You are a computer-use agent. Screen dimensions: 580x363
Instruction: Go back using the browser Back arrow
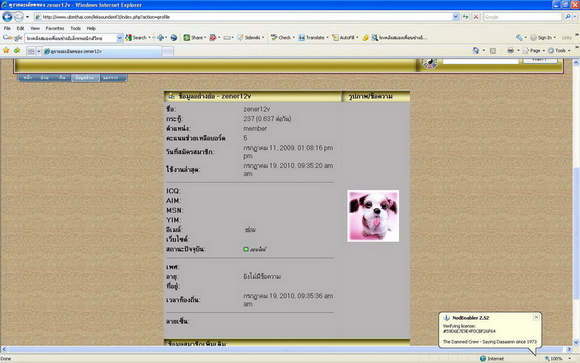(x=7, y=17)
